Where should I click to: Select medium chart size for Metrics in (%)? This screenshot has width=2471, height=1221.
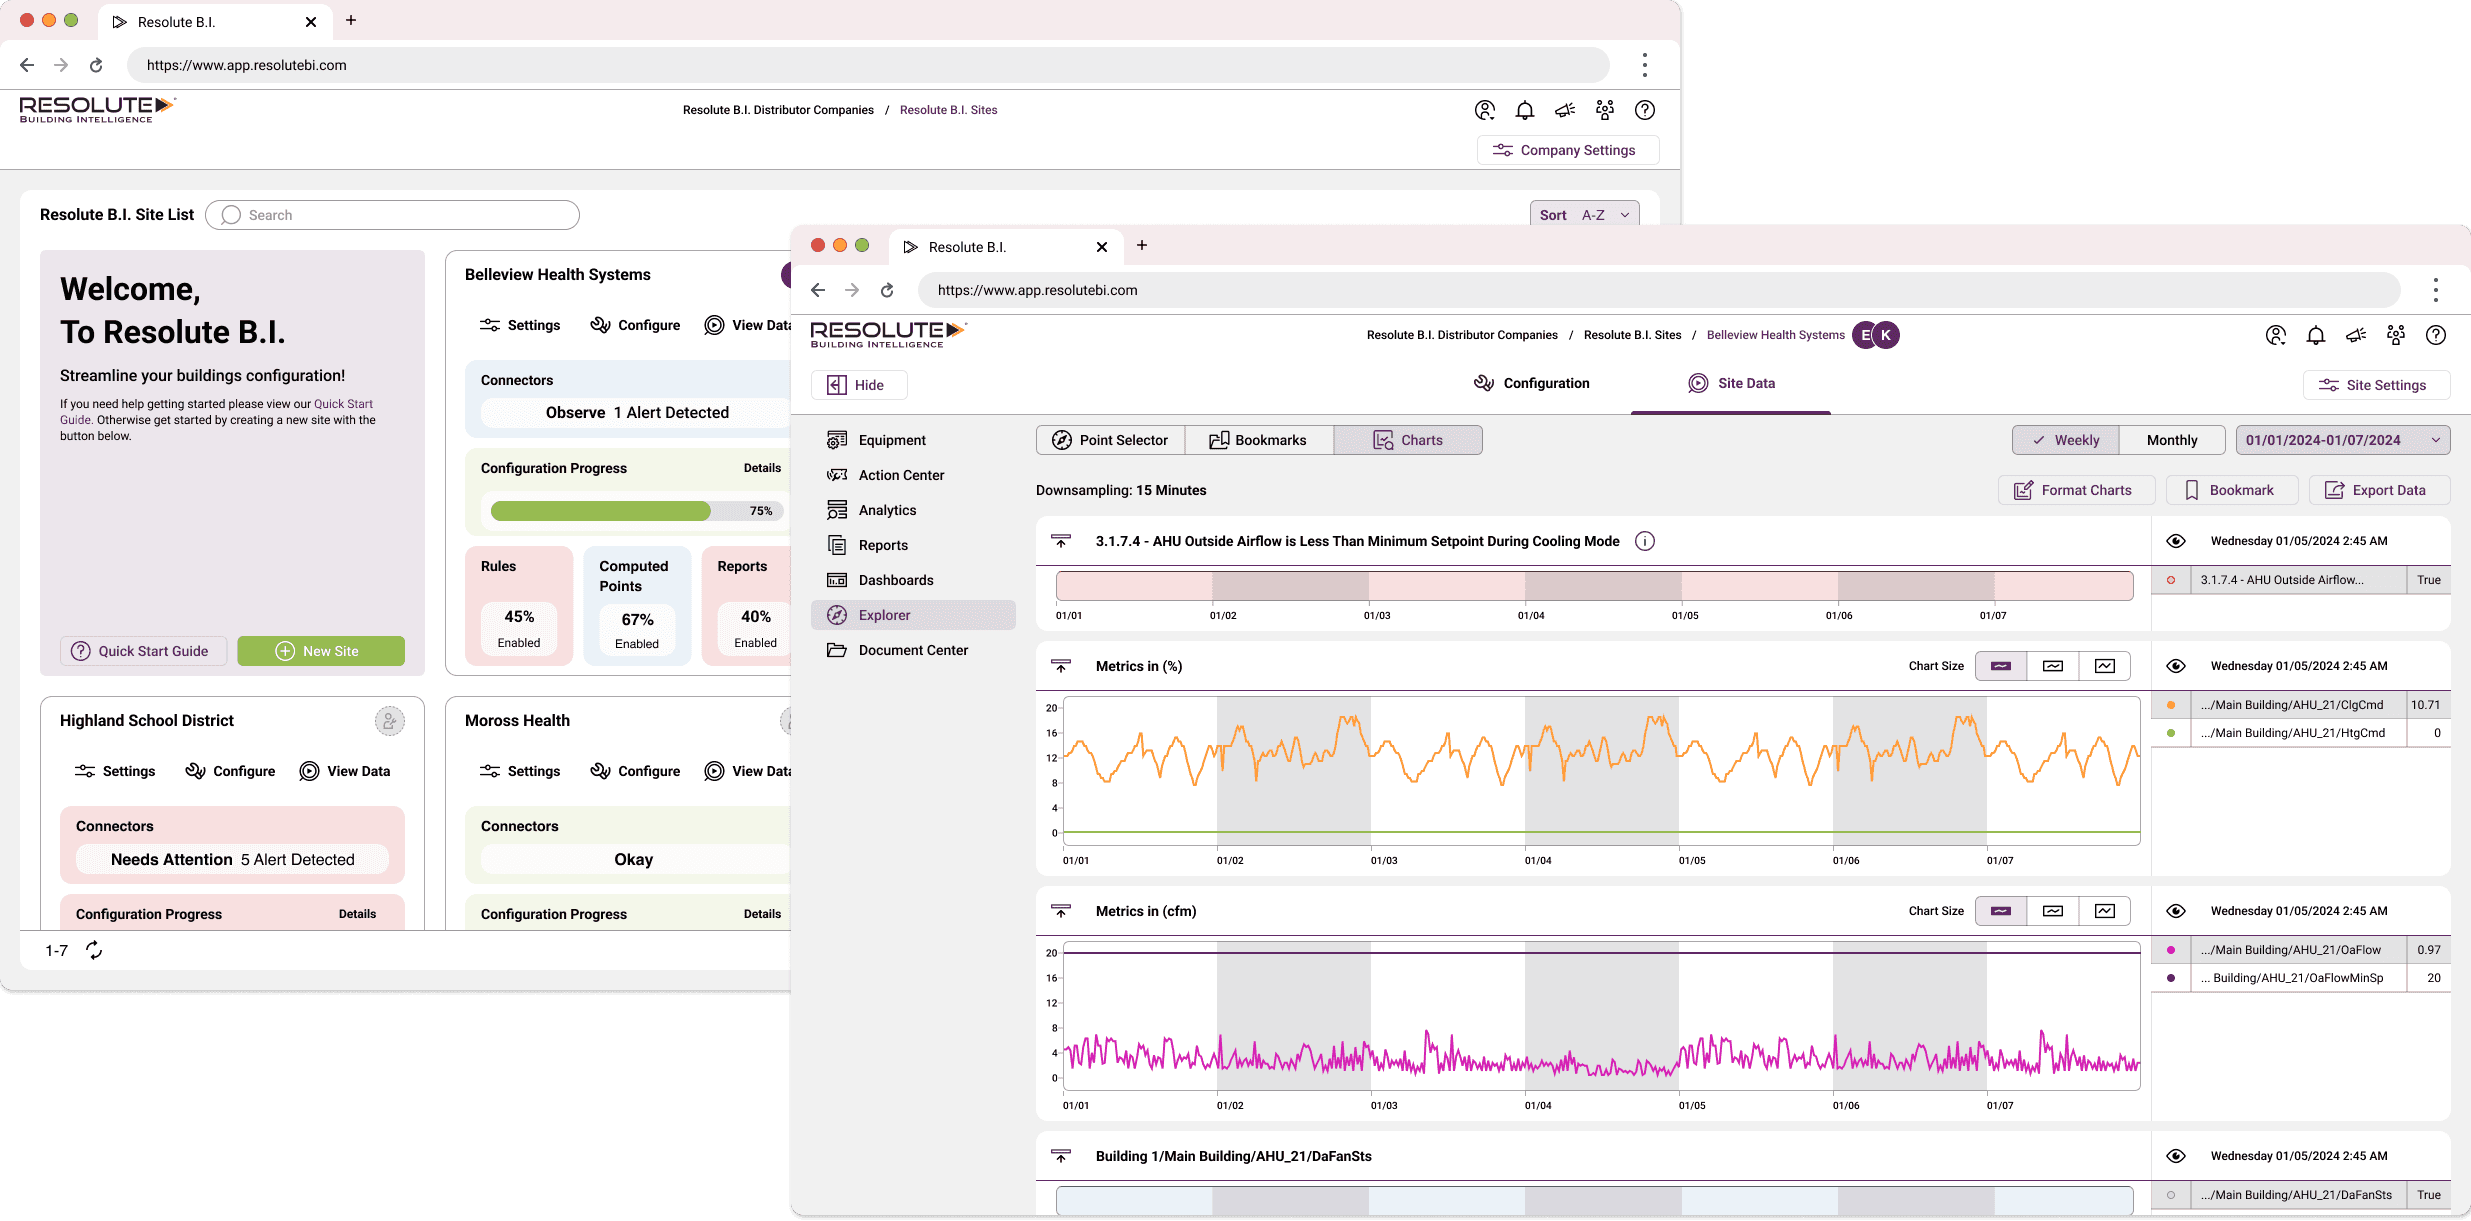tap(2053, 666)
